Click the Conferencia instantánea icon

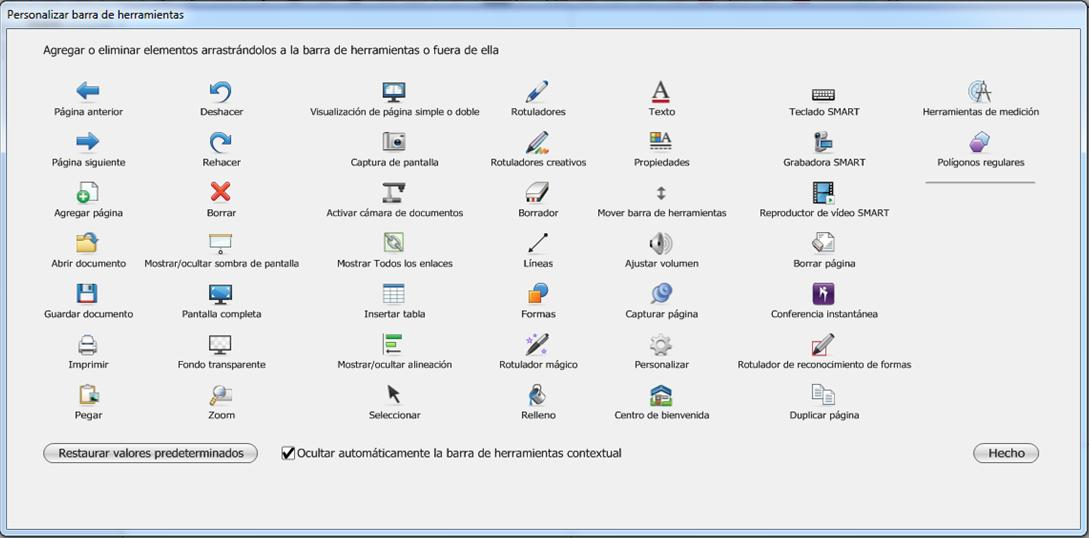coord(823,294)
